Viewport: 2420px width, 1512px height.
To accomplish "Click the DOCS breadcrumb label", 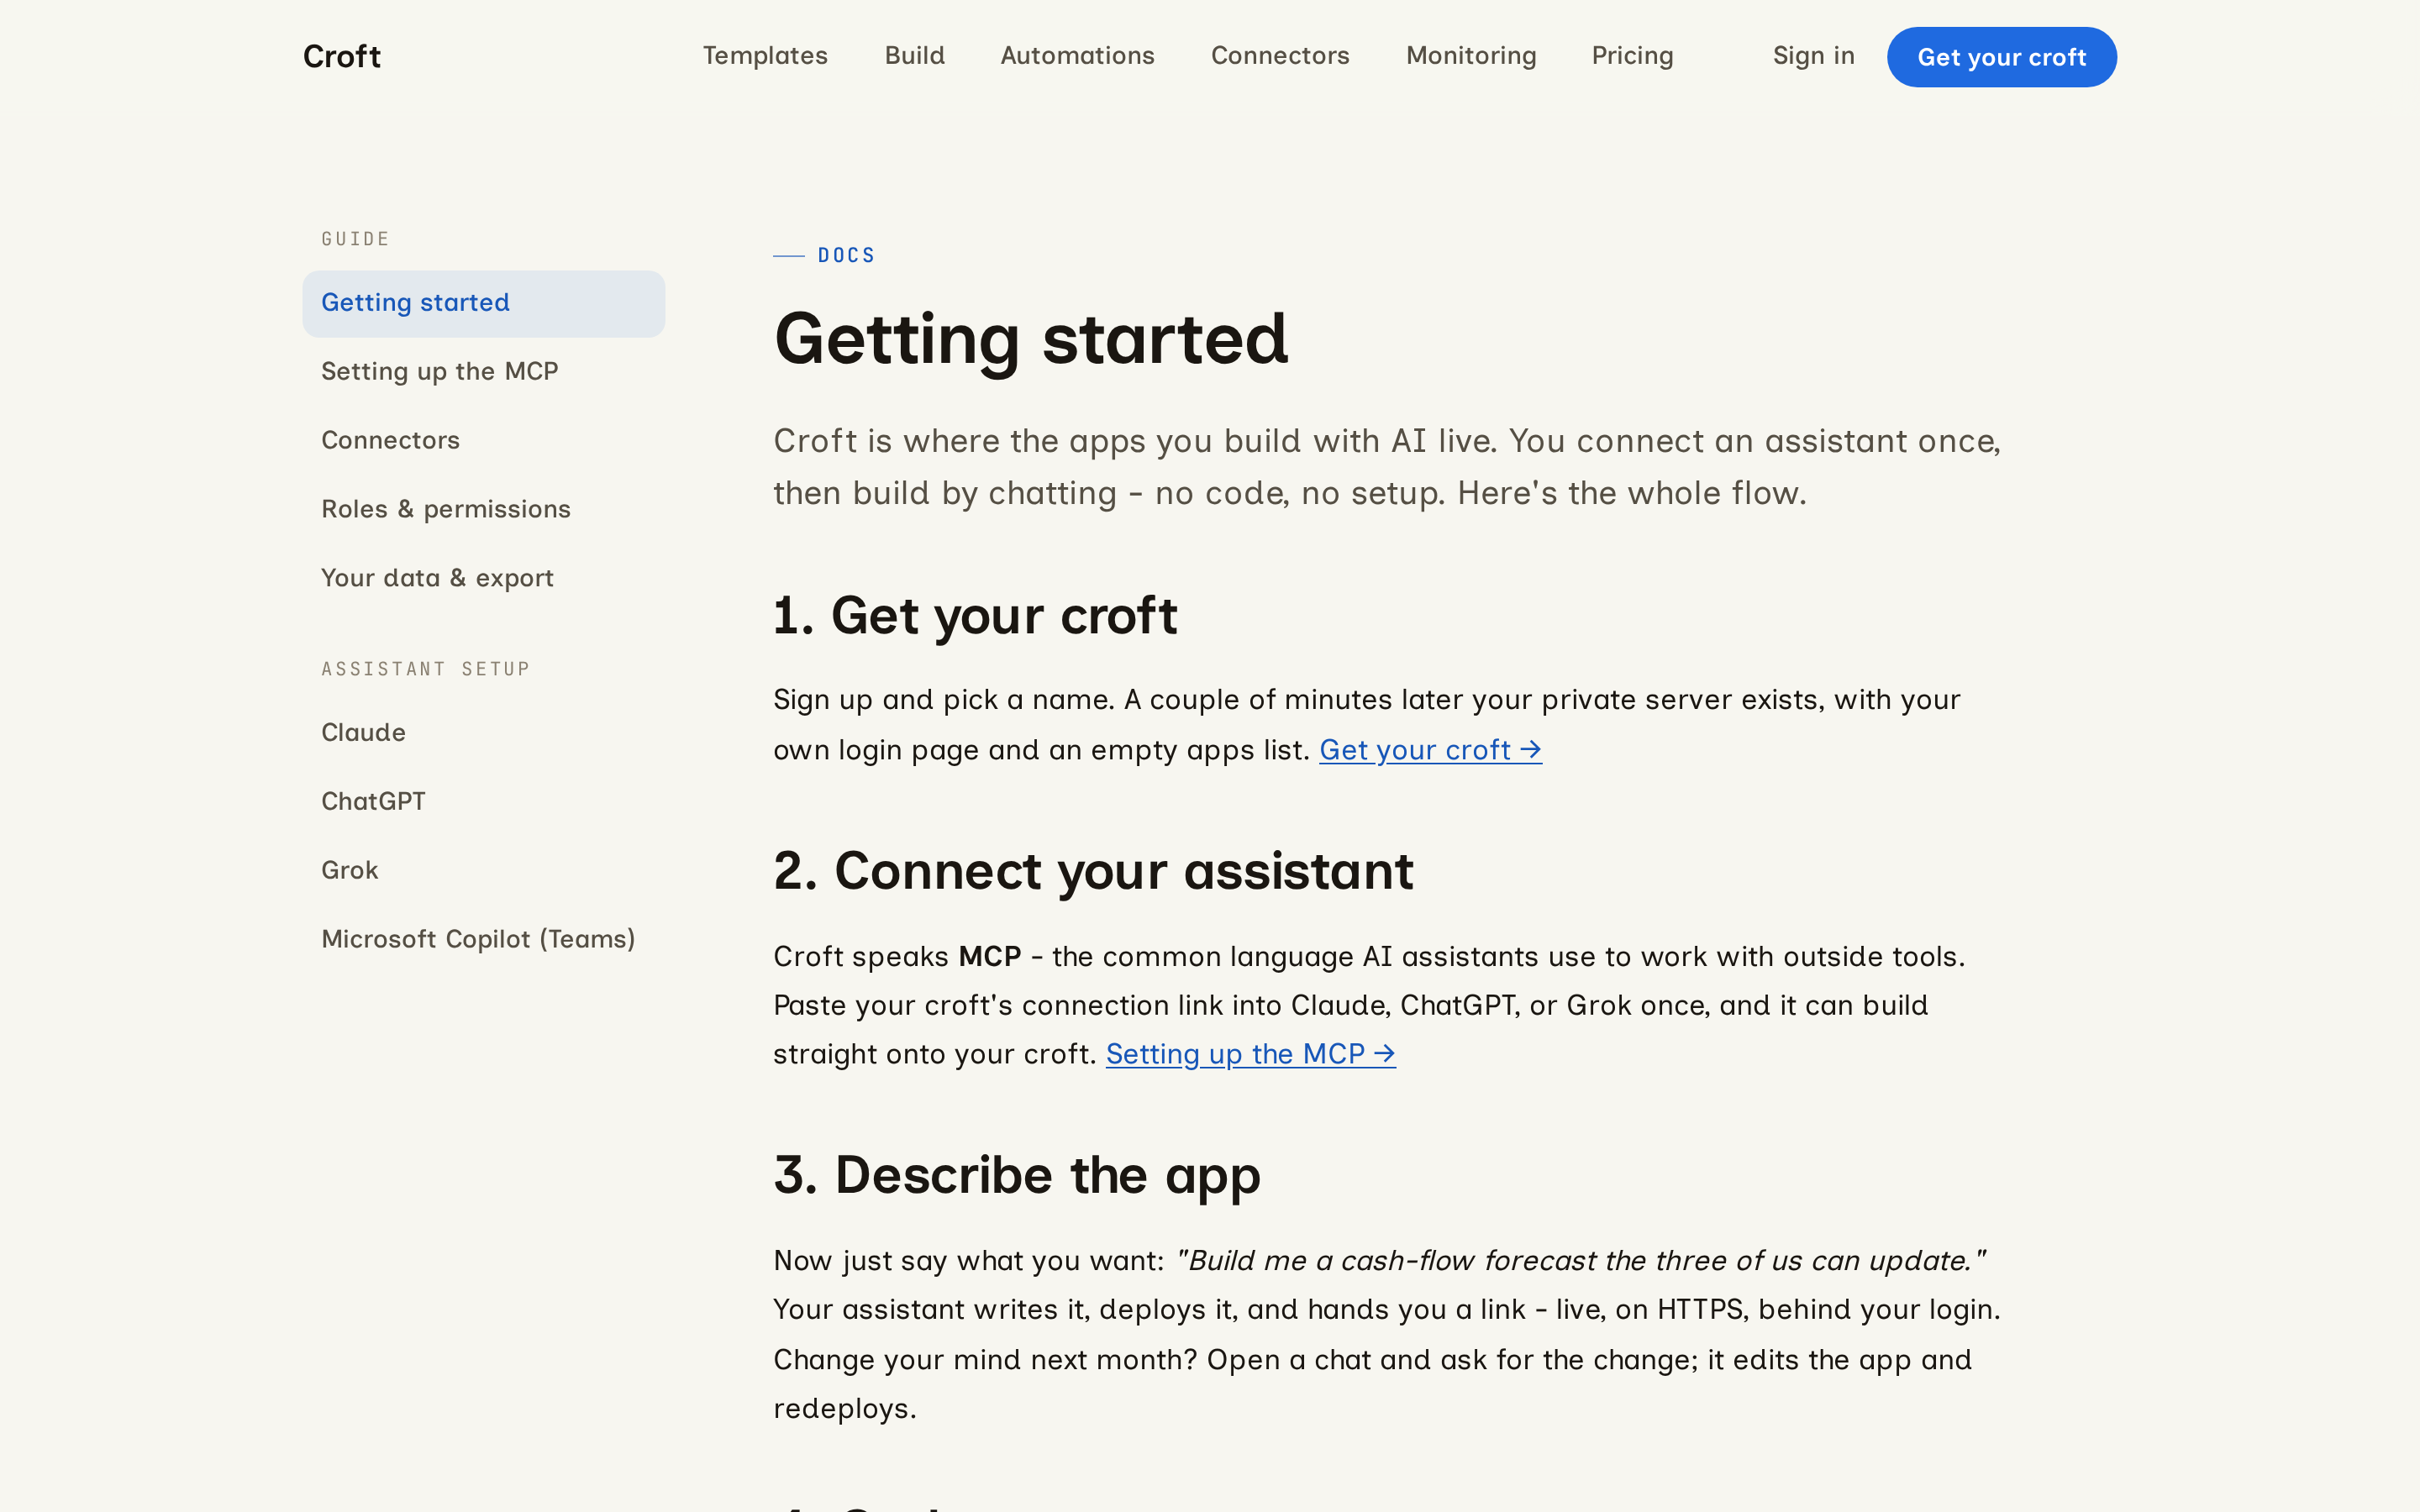I will point(846,256).
